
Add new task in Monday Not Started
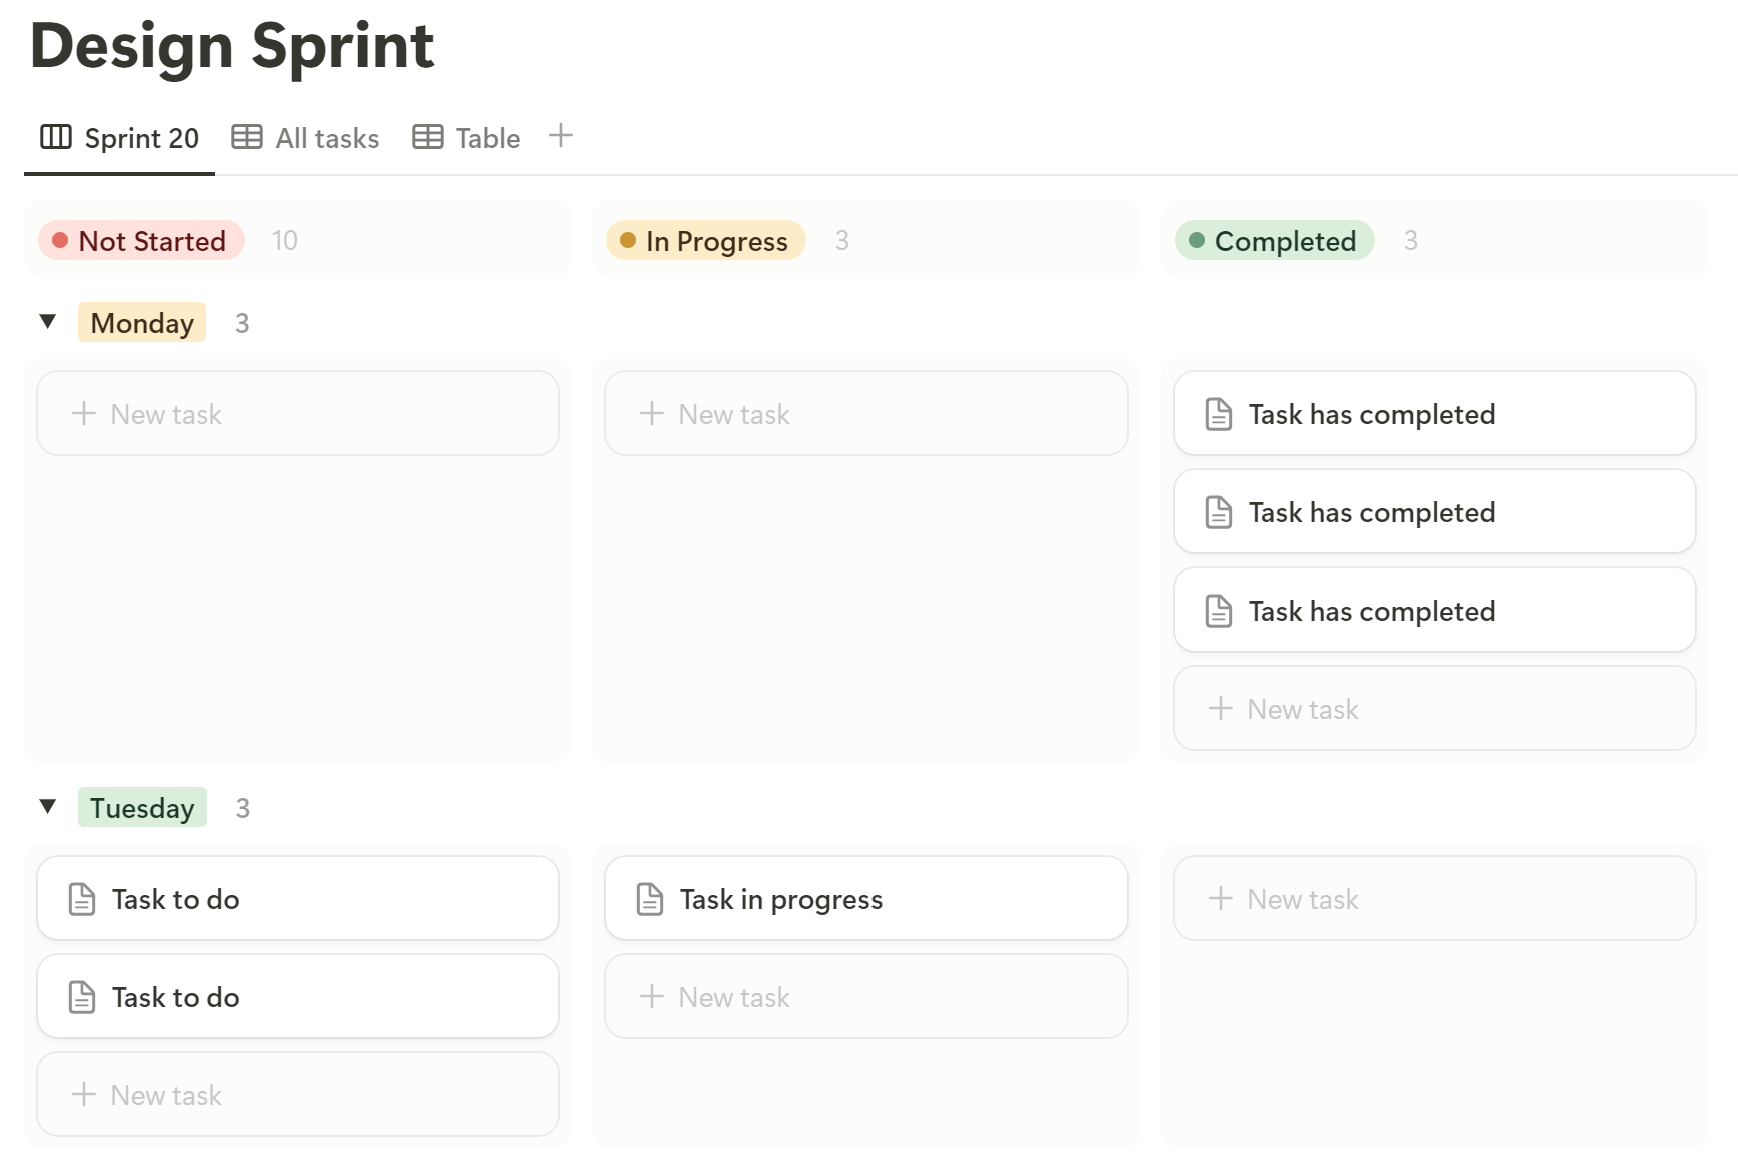click(x=298, y=414)
